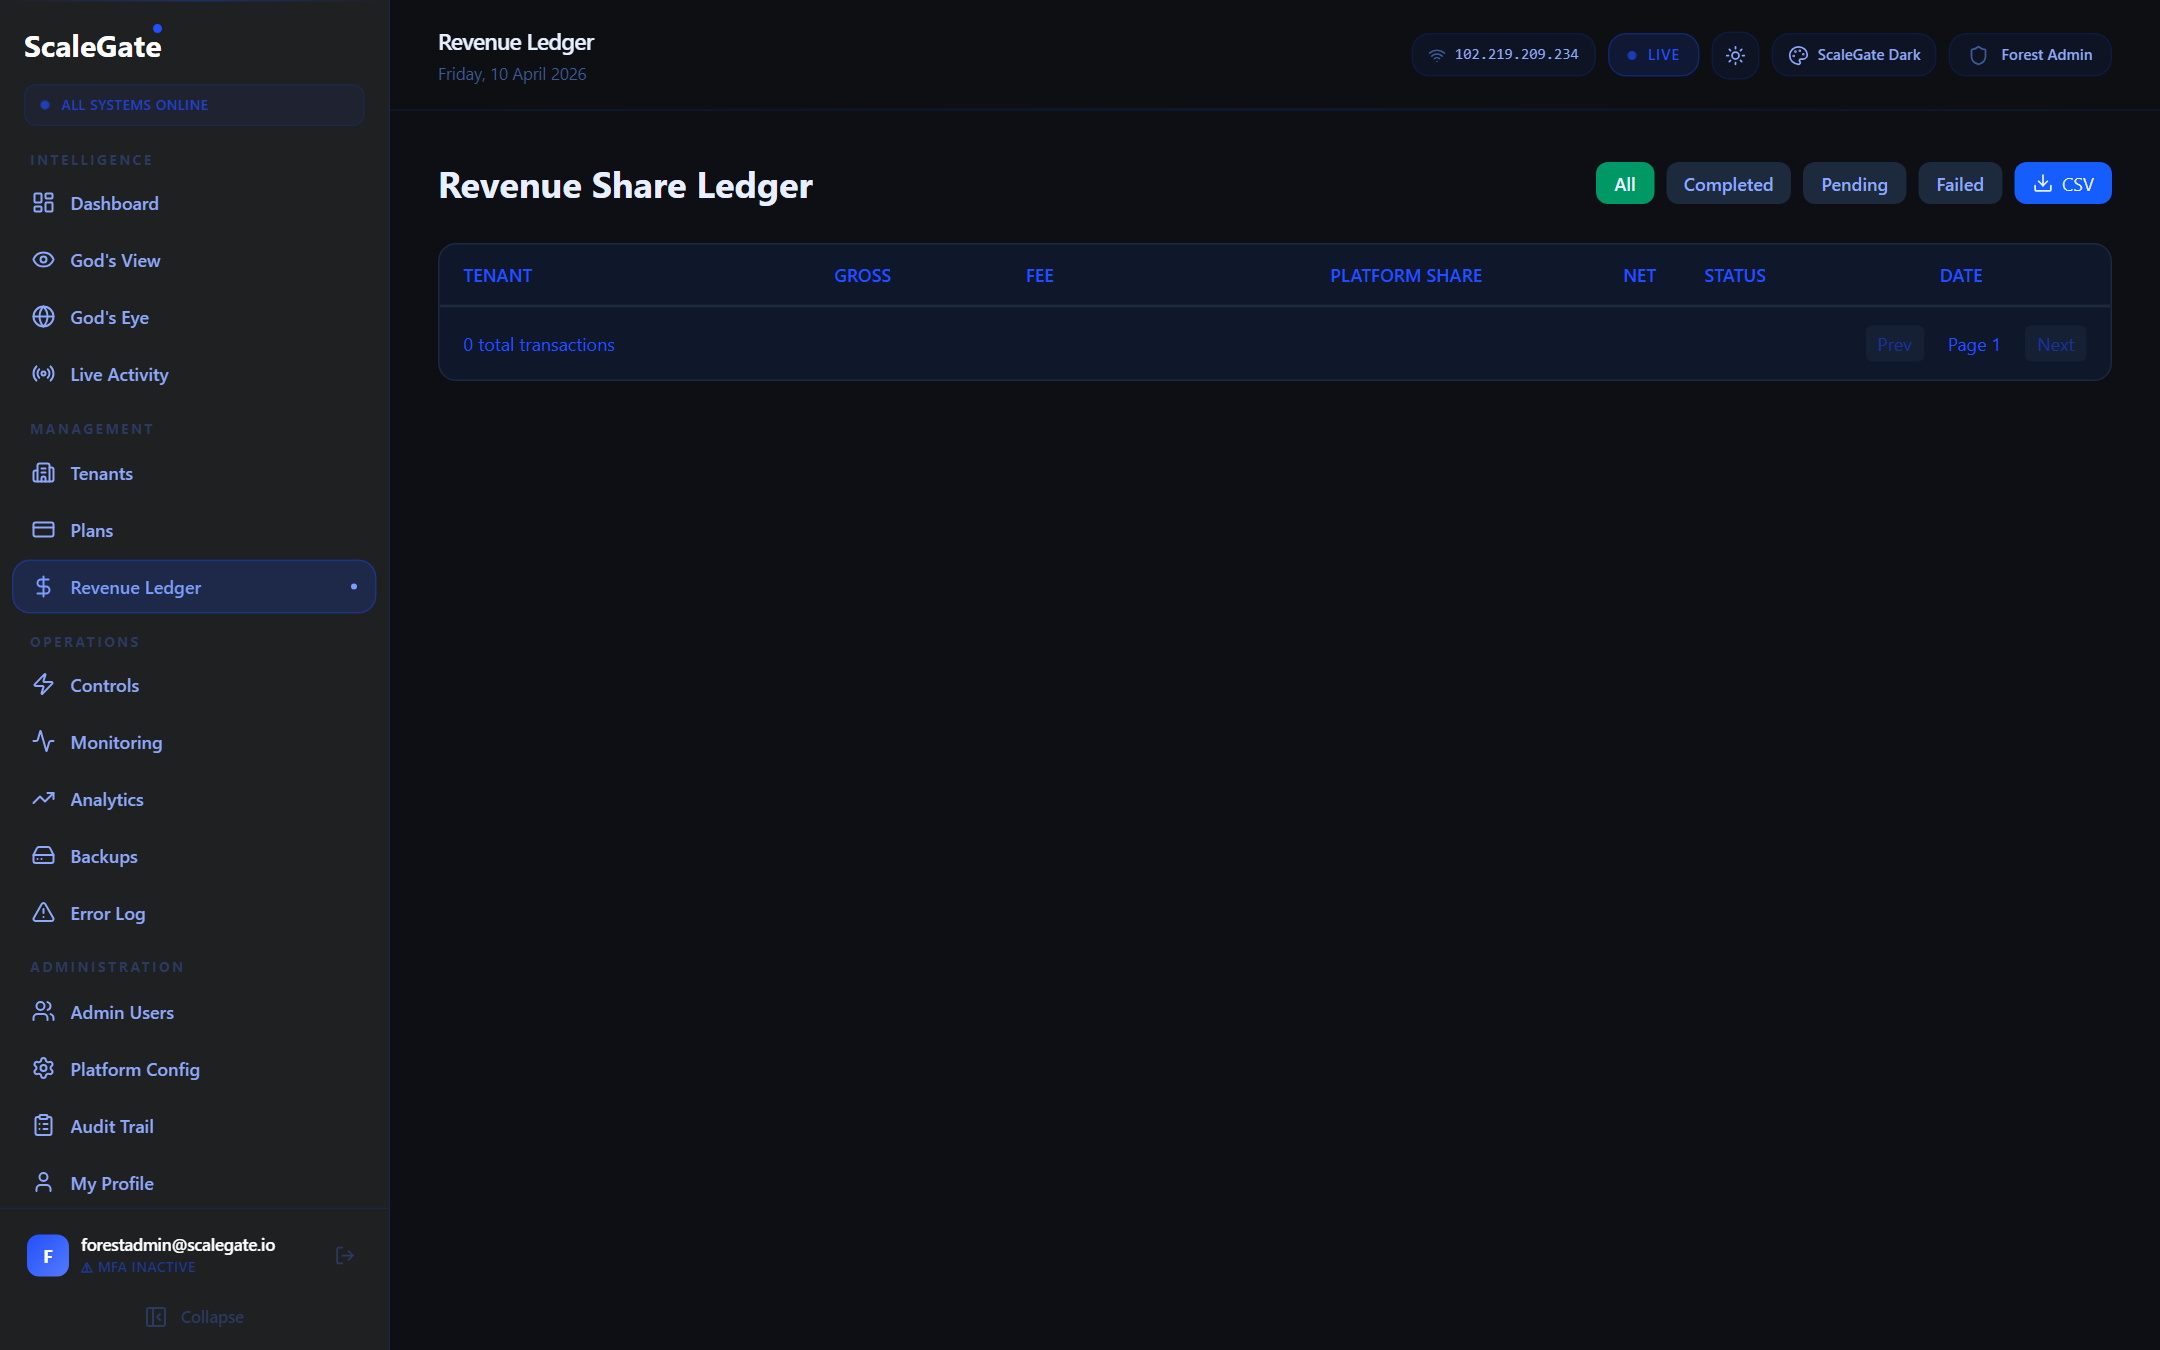Open God's Eye monitoring view
The width and height of the screenshot is (2160, 1350).
point(109,317)
